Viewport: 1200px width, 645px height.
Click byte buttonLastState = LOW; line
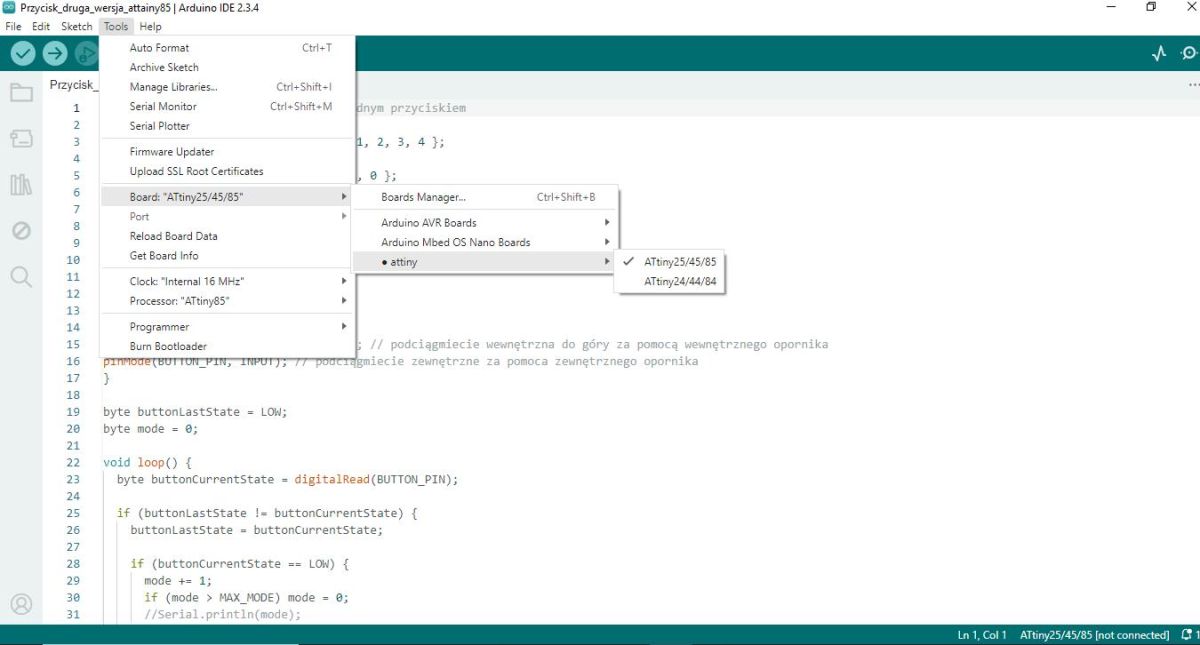(x=195, y=411)
